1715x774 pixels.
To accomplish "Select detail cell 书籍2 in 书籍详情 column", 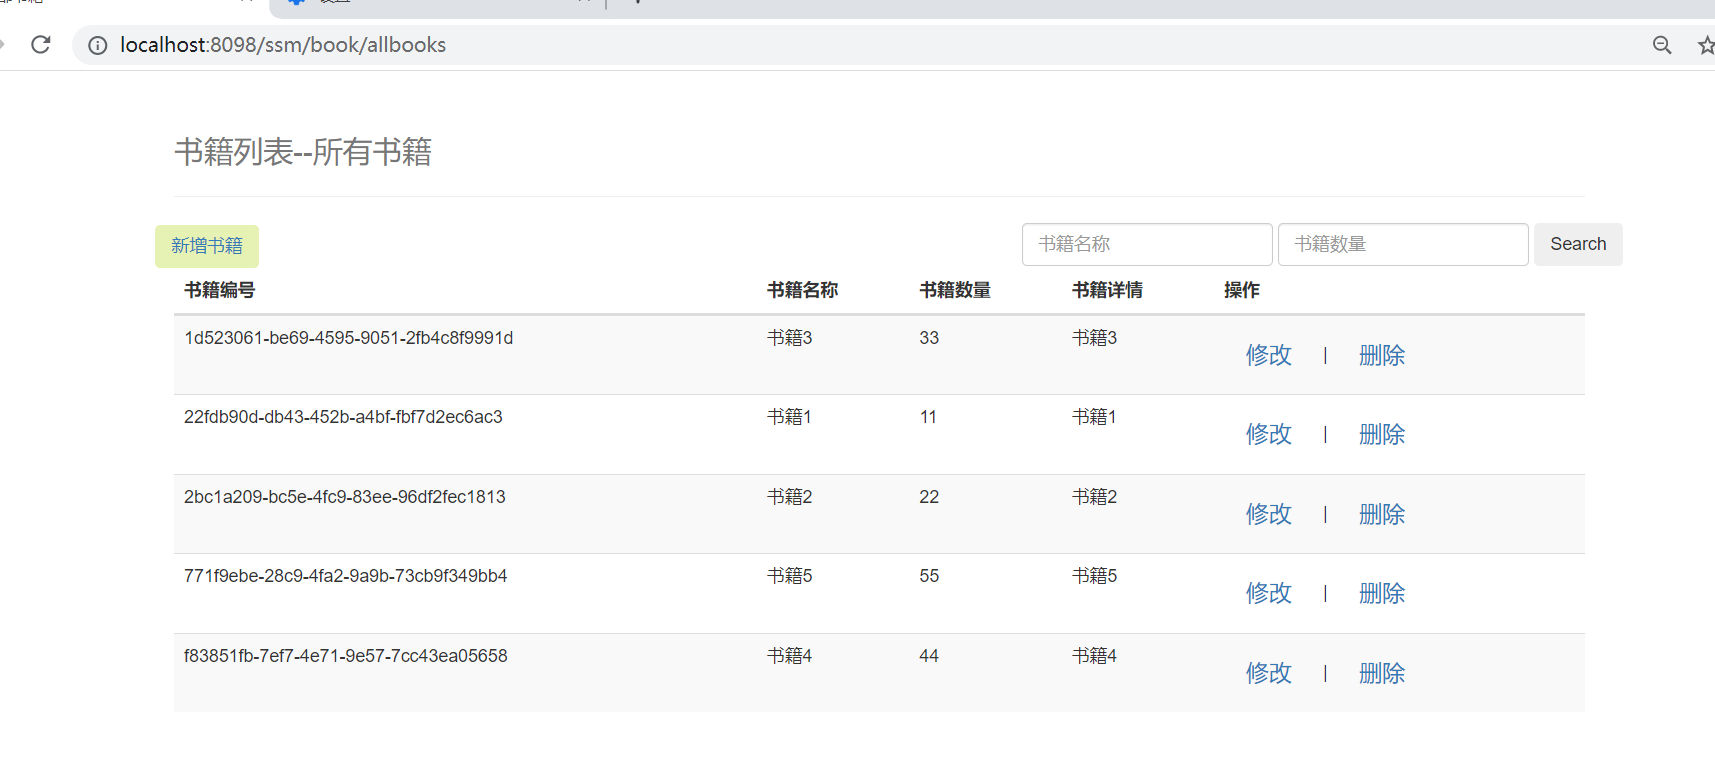I will point(1095,497).
